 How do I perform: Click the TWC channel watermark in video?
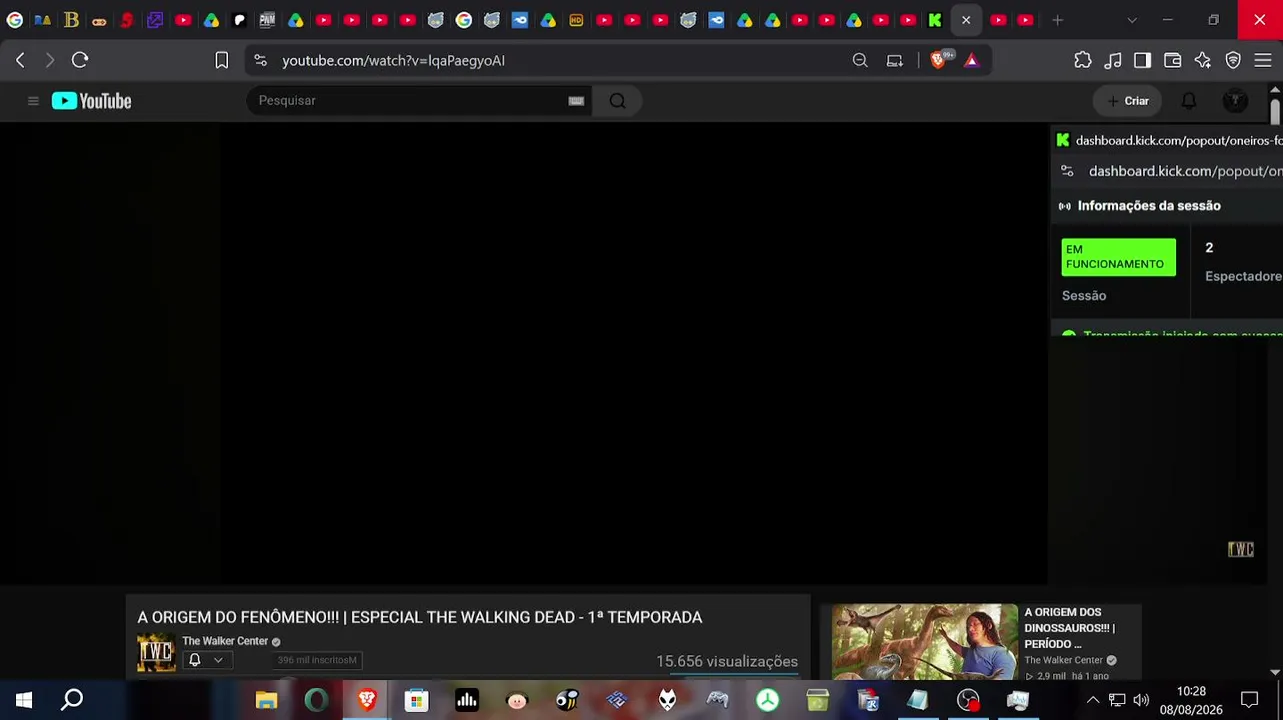click(1240, 549)
